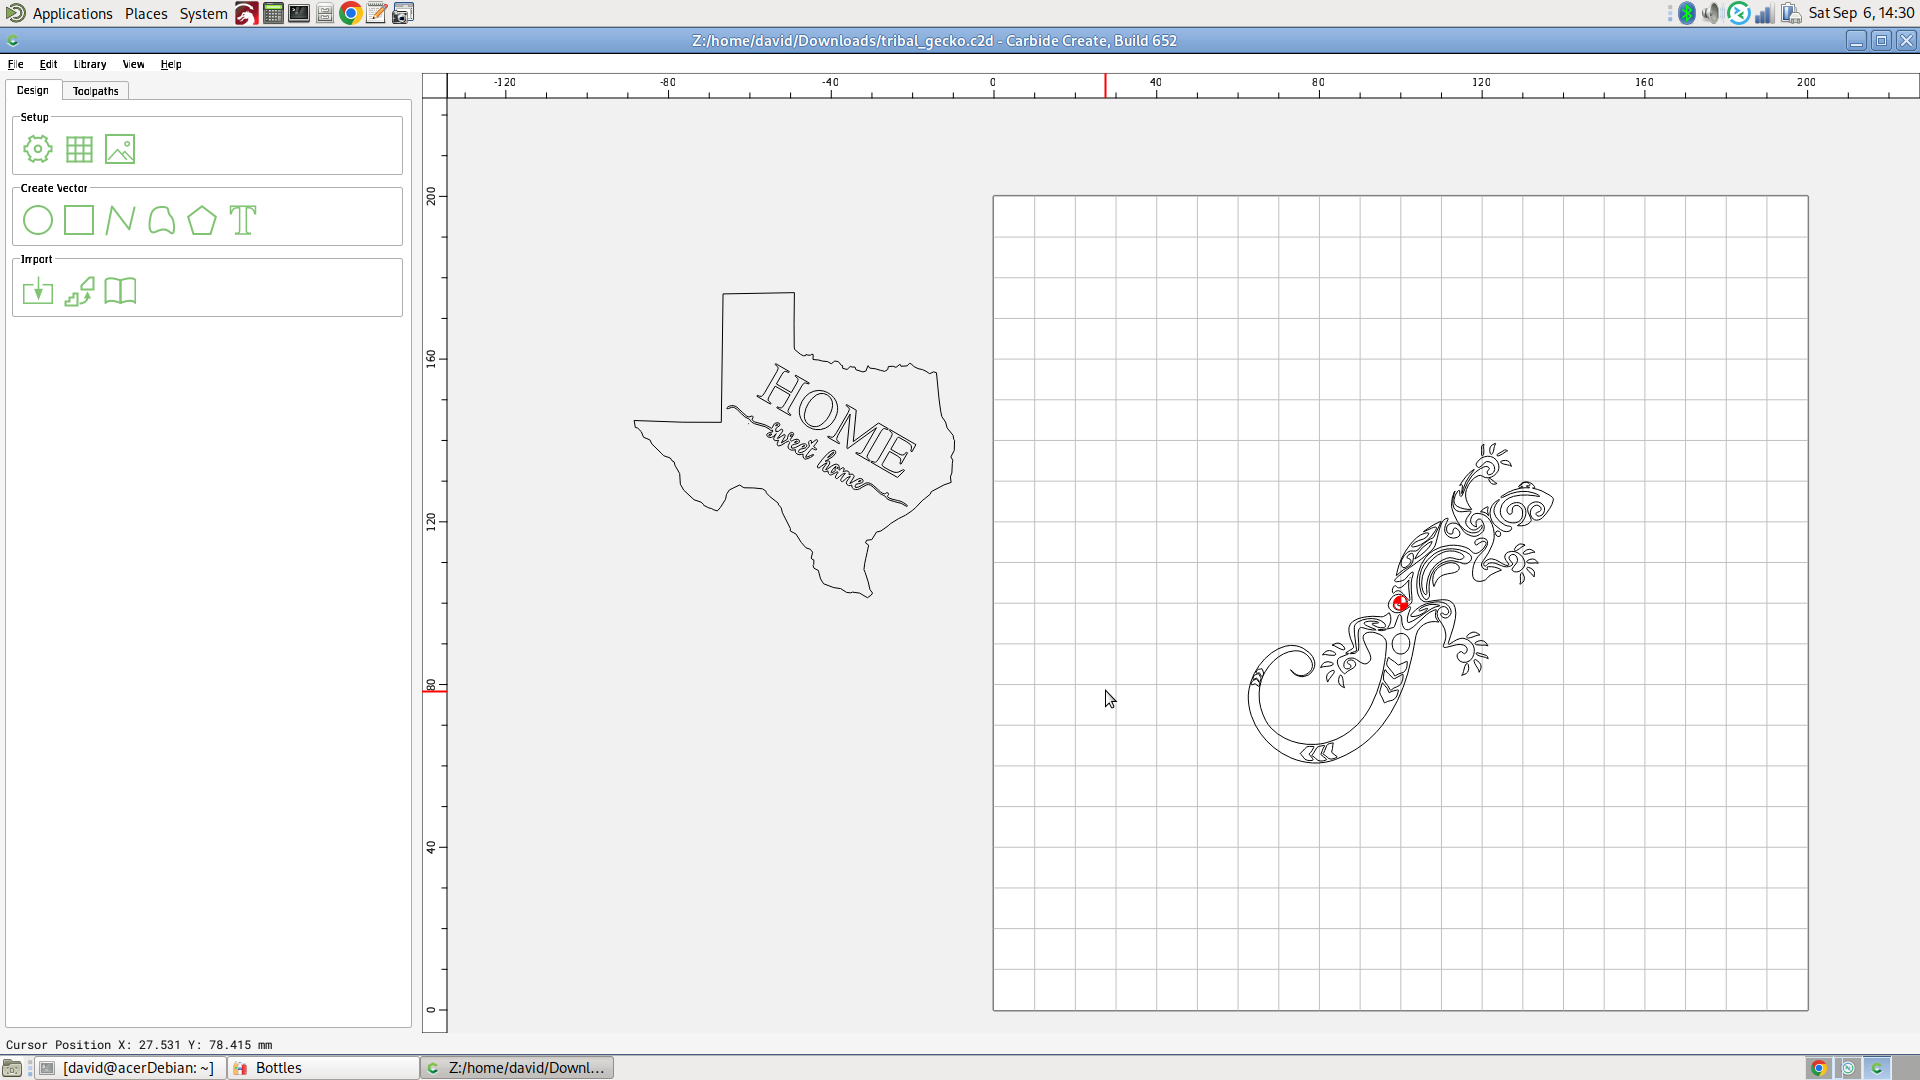Click the Import file icon
1920x1080 pixels.
38,291
